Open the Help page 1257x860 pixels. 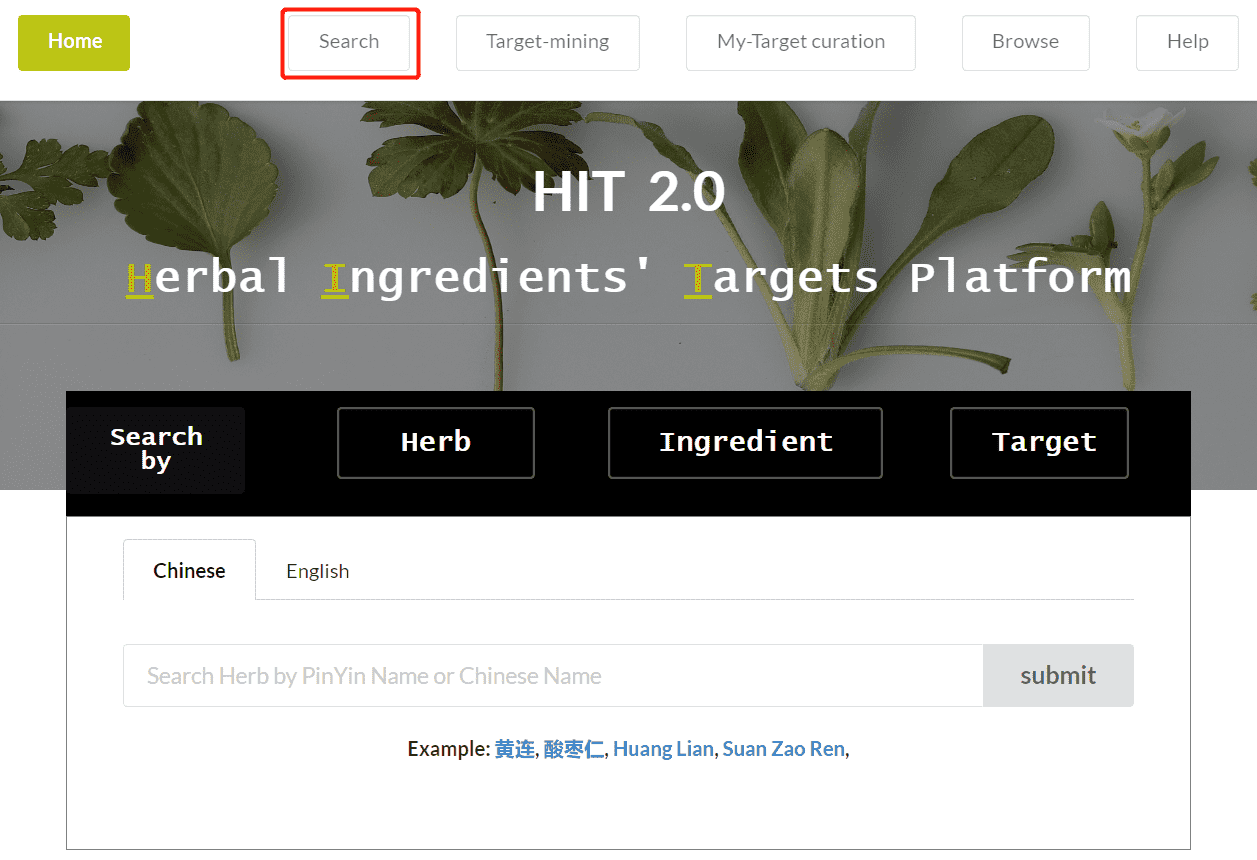click(x=1188, y=43)
